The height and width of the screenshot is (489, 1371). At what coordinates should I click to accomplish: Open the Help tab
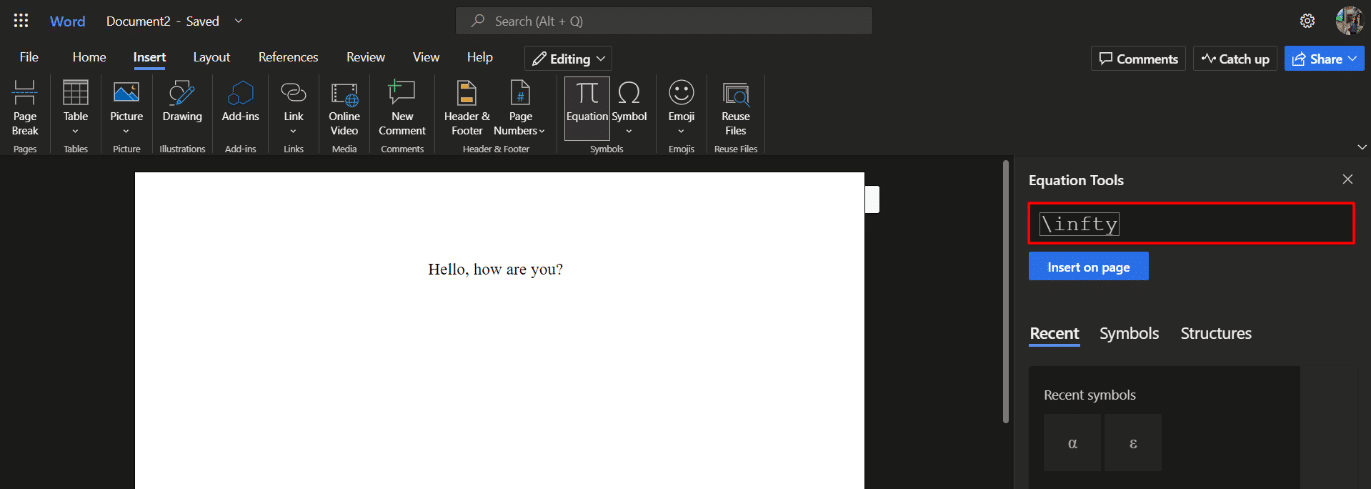pos(480,57)
